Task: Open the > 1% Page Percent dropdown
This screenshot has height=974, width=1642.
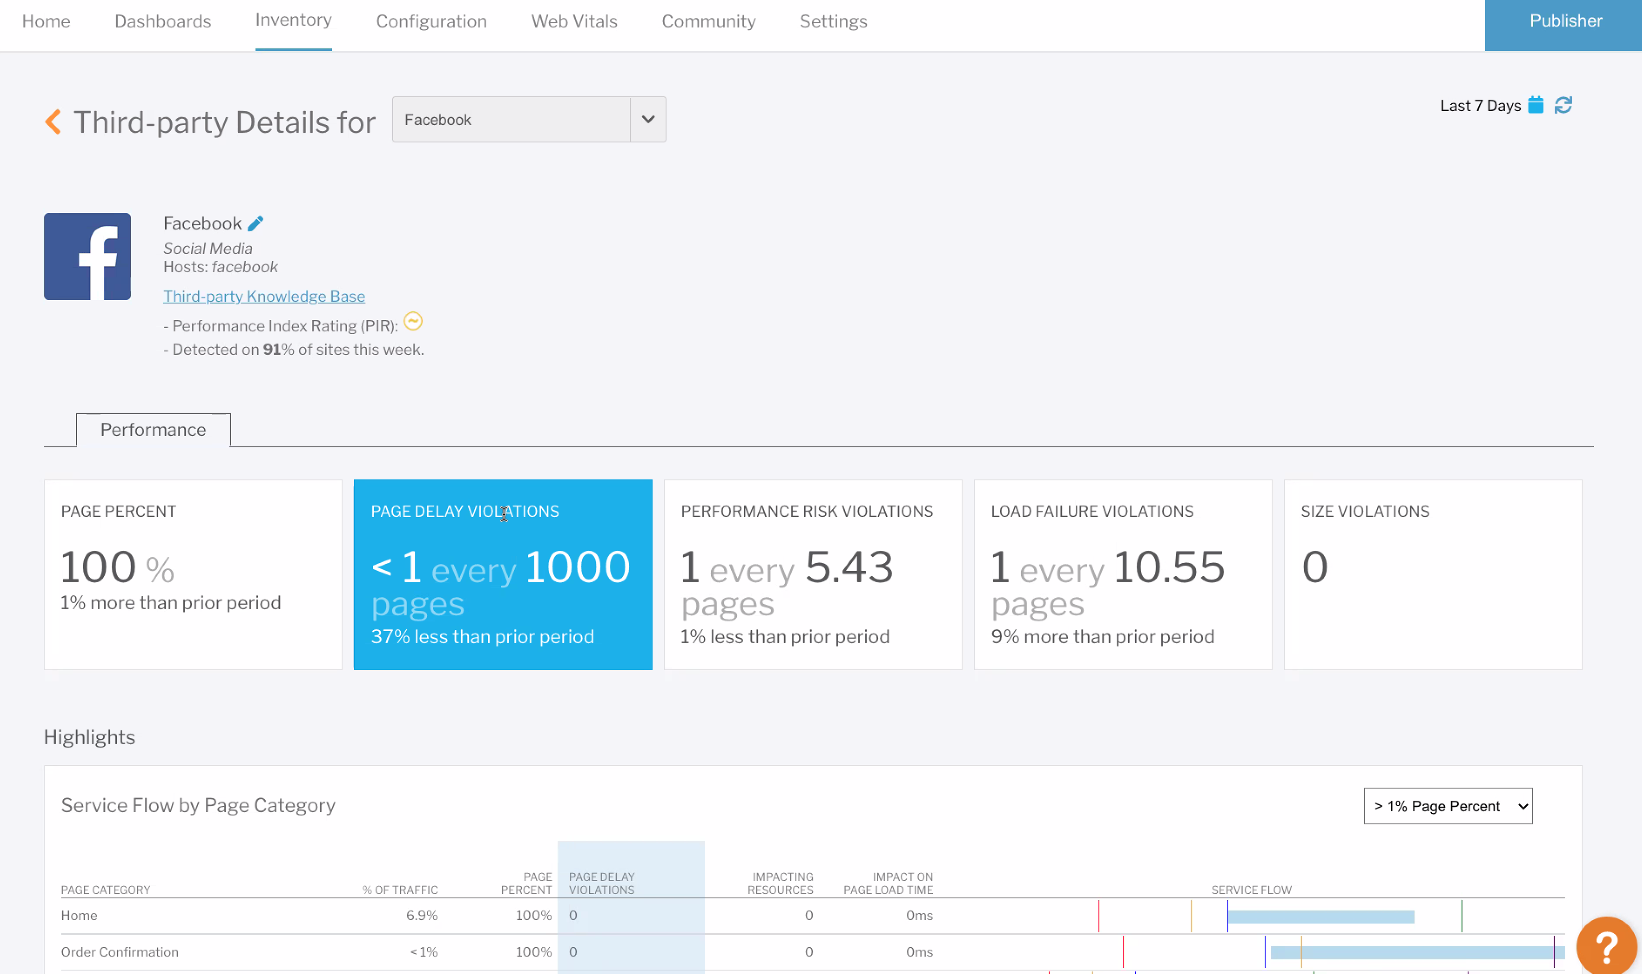Action: point(1447,806)
